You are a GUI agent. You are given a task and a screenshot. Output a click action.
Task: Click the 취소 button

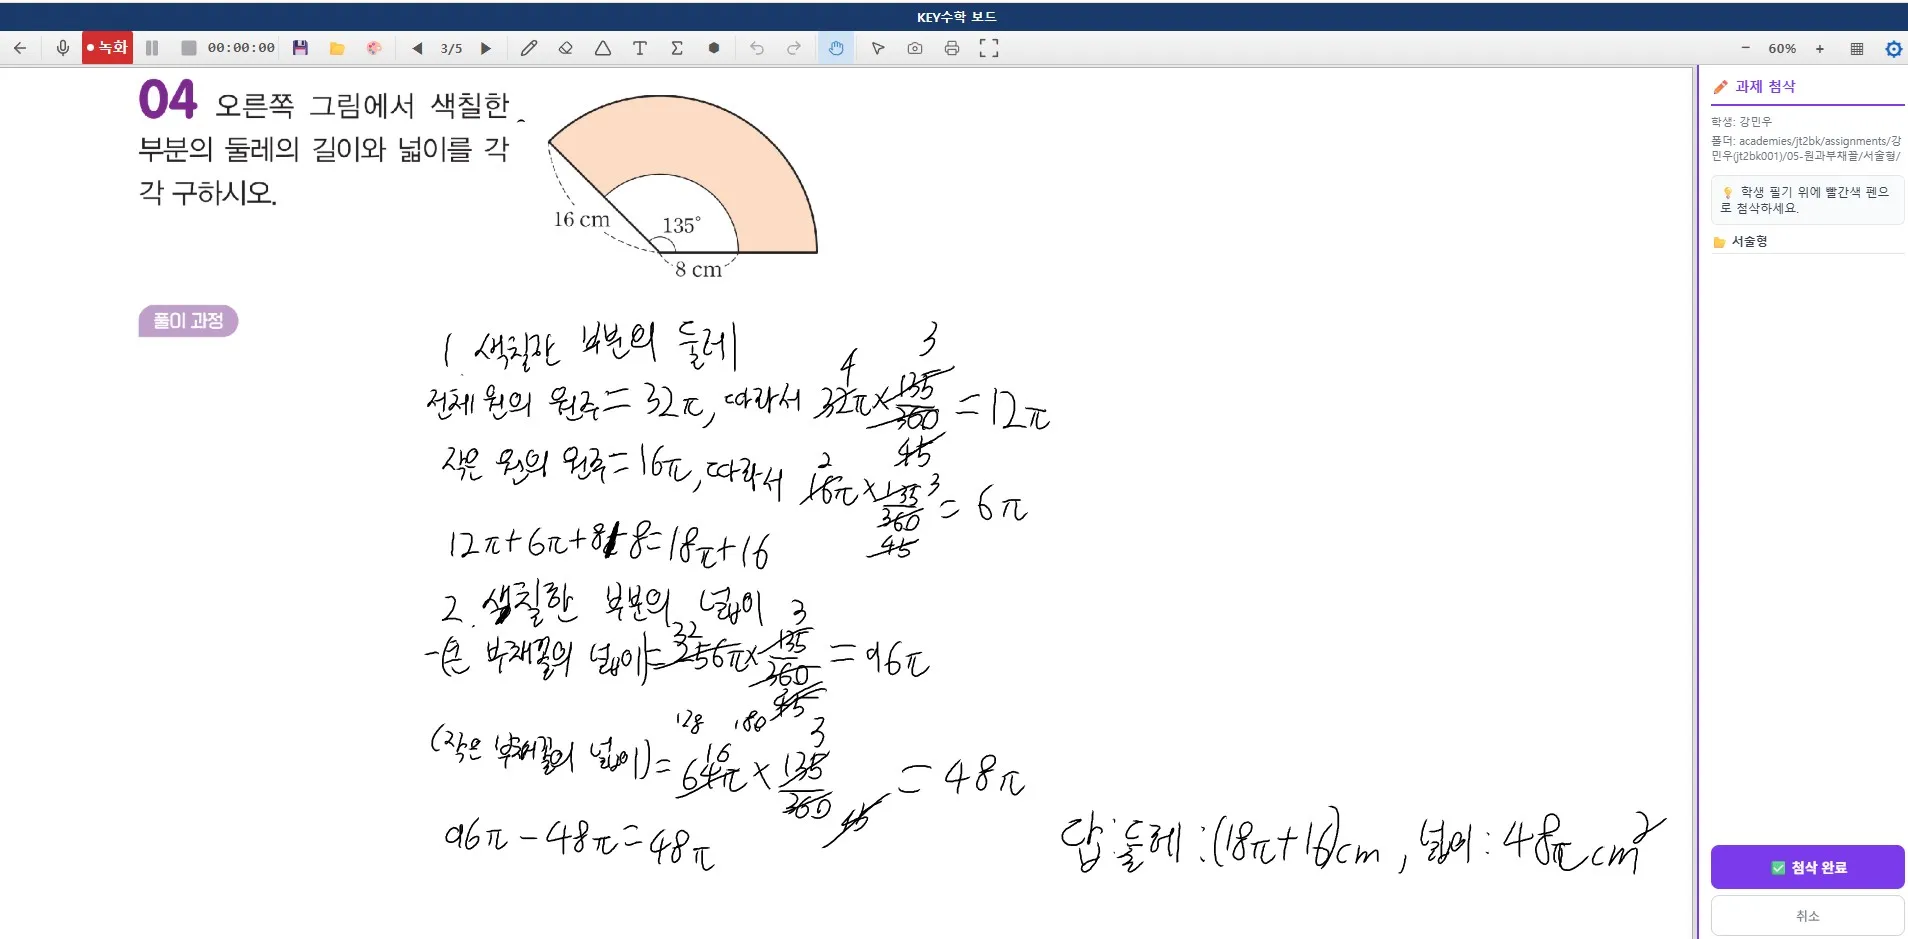point(1807,915)
